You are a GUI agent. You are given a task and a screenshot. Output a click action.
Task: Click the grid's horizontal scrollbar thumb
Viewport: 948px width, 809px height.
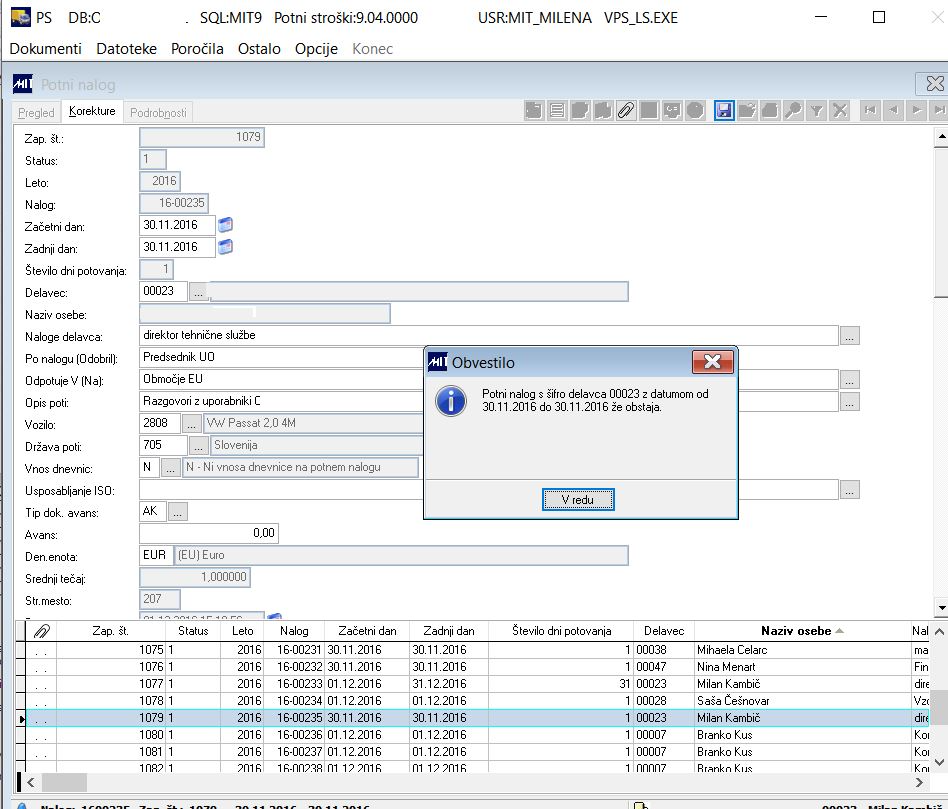[65, 782]
